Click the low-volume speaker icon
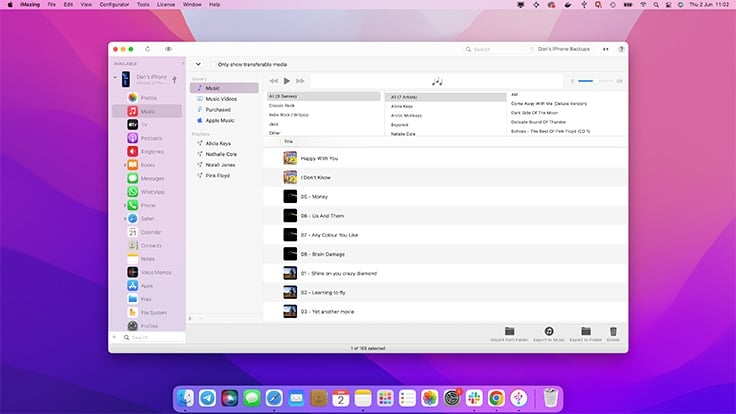 [x=572, y=81]
